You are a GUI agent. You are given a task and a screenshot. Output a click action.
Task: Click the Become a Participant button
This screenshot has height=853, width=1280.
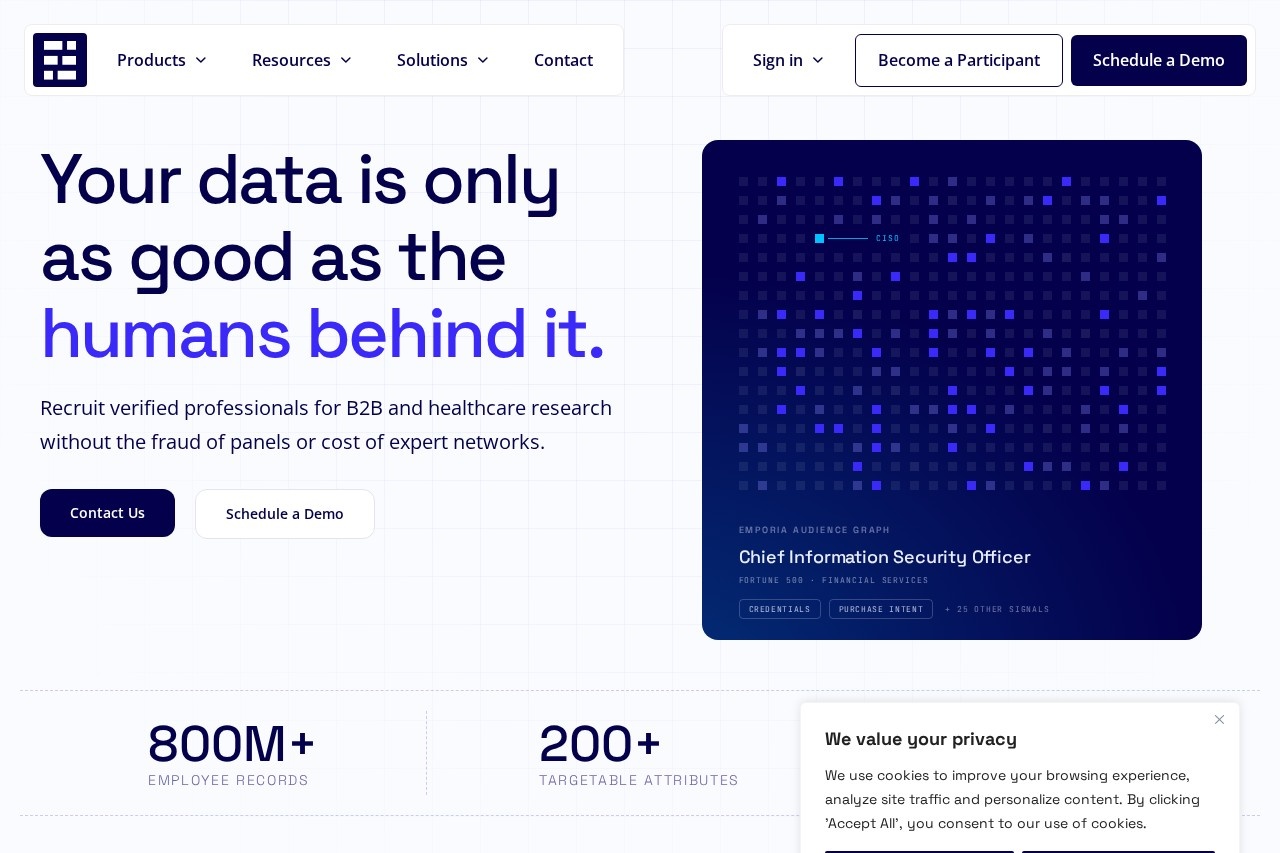pyautogui.click(x=959, y=60)
